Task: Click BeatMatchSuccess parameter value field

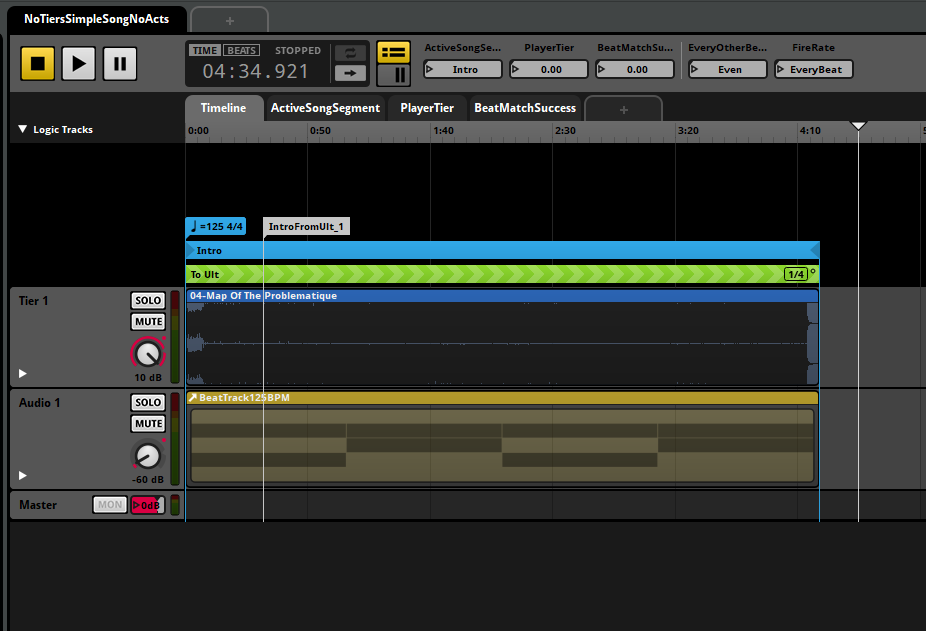Action: click(x=635, y=69)
